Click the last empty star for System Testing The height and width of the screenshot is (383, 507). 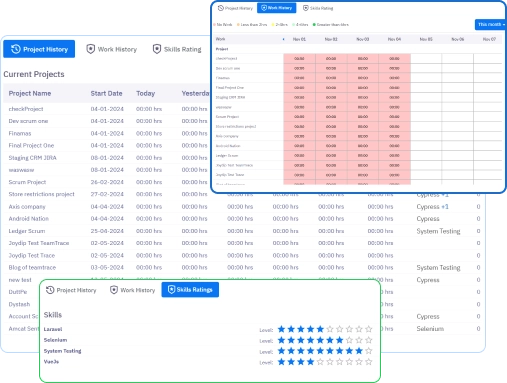(369, 351)
